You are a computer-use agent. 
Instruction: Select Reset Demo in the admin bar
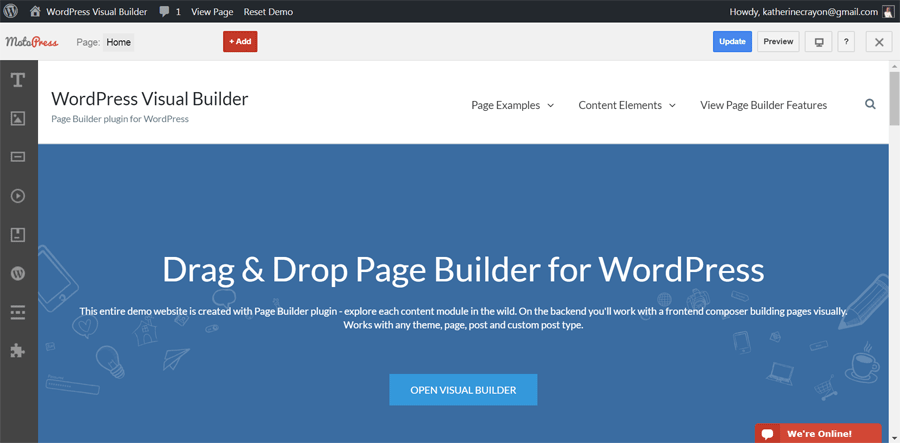click(268, 12)
